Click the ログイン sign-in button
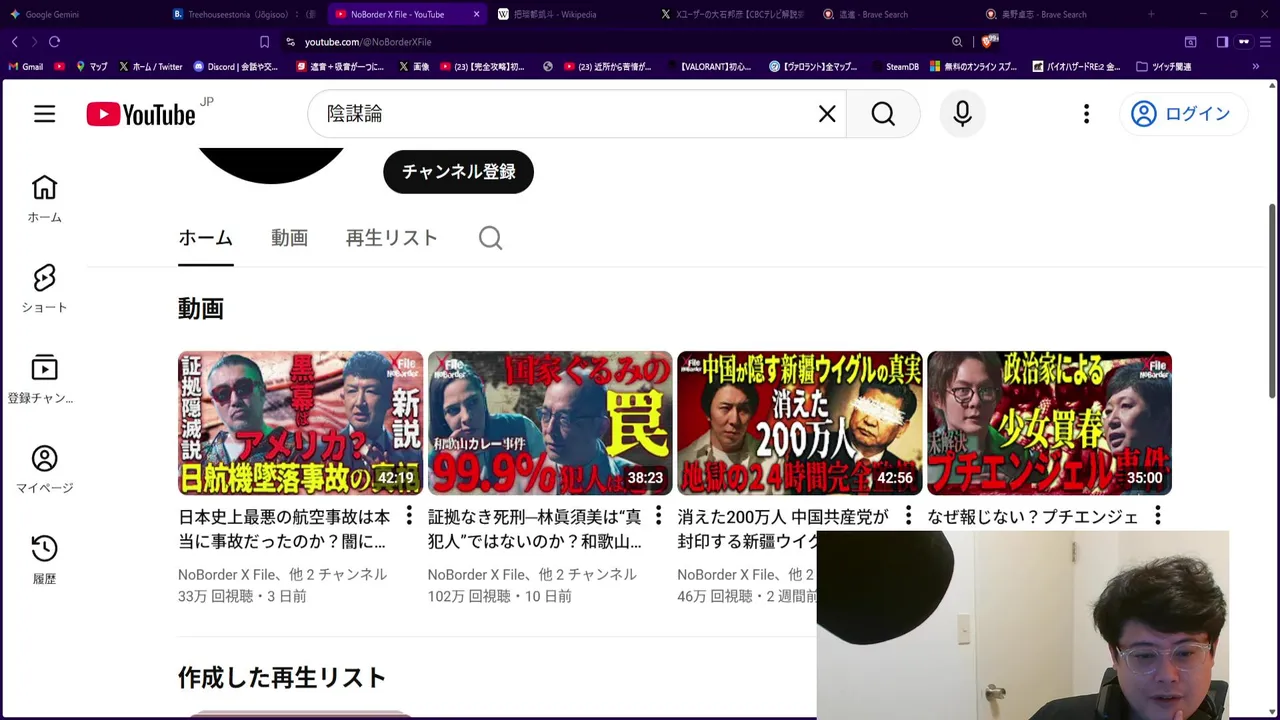 click(1182, 114)
